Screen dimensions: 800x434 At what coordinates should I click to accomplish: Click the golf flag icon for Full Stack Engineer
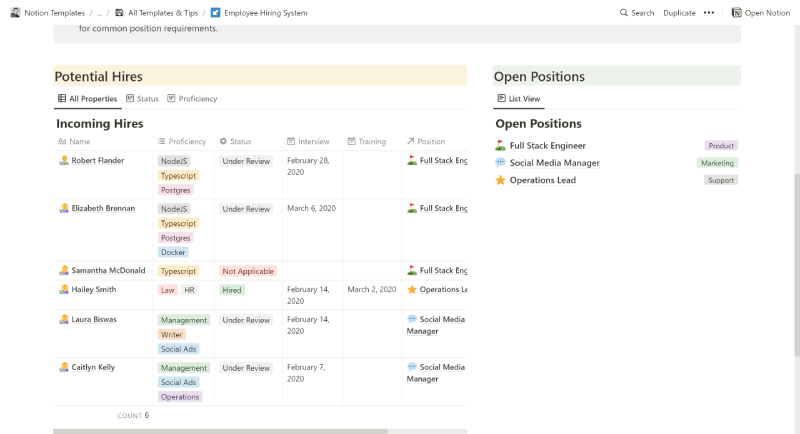[501, 145]
